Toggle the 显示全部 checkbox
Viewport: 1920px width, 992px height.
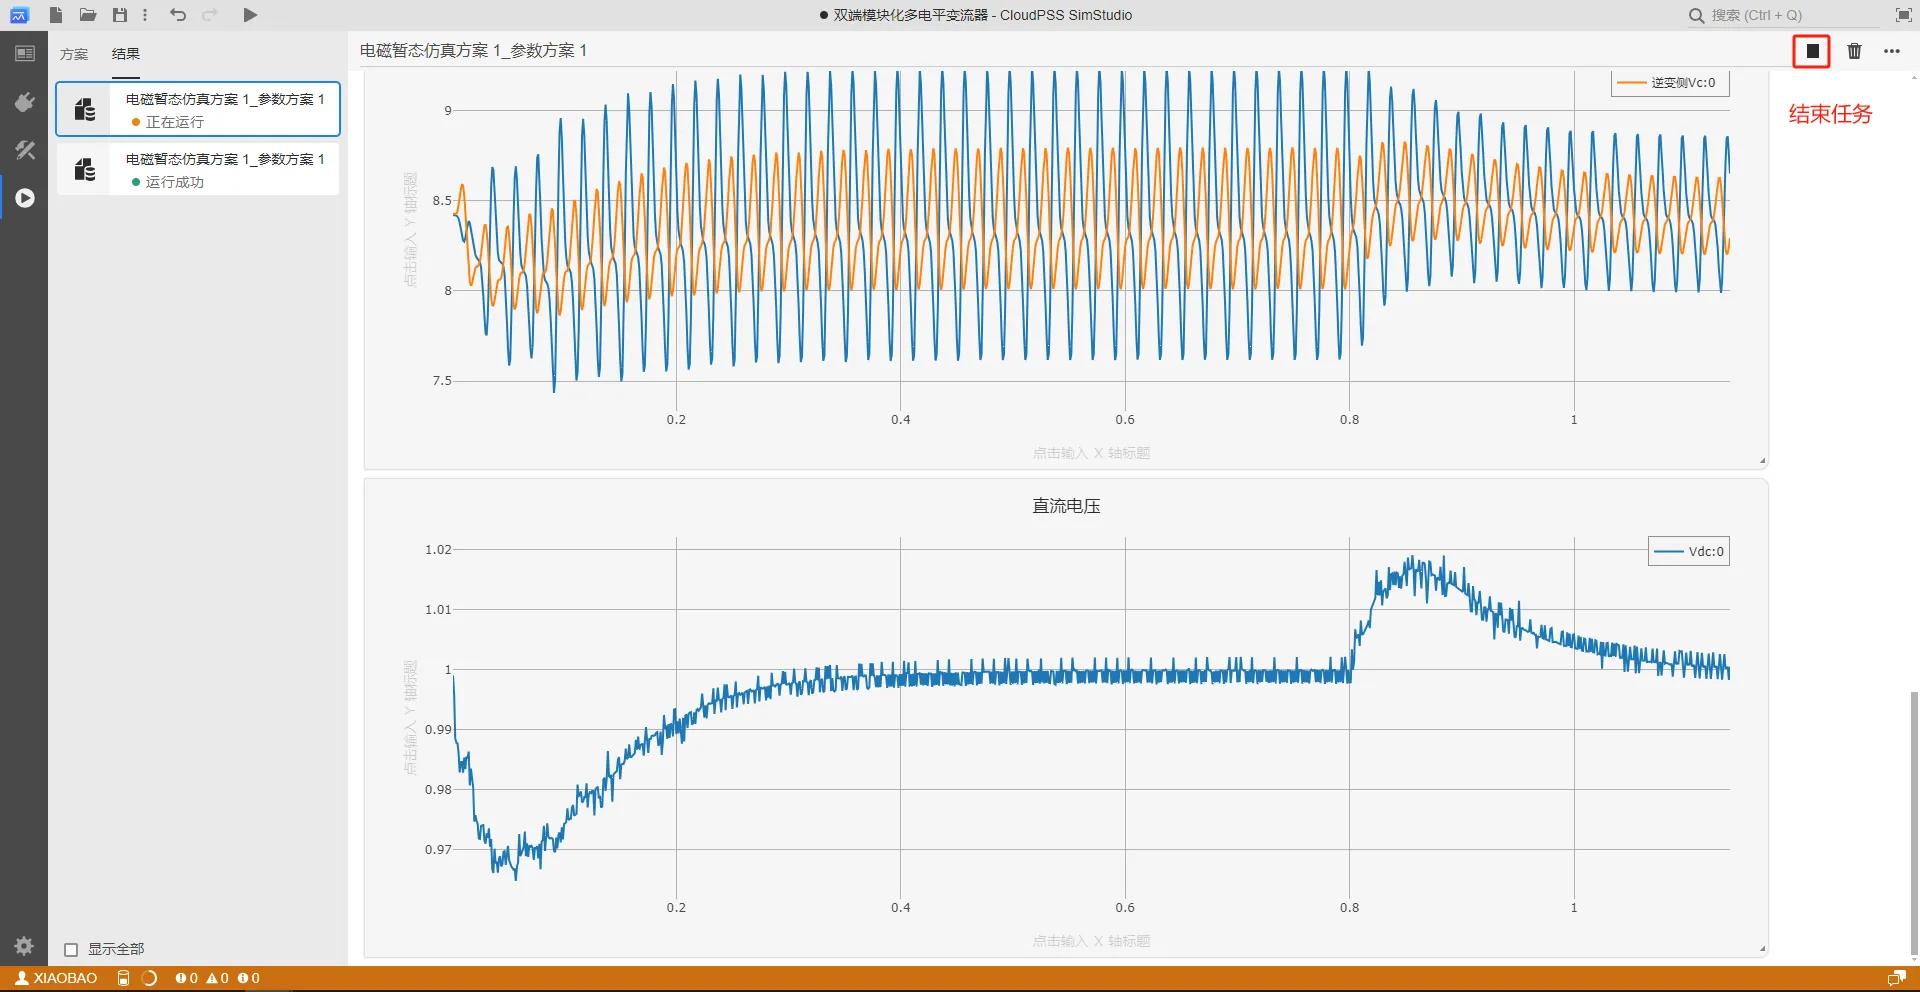71,950
